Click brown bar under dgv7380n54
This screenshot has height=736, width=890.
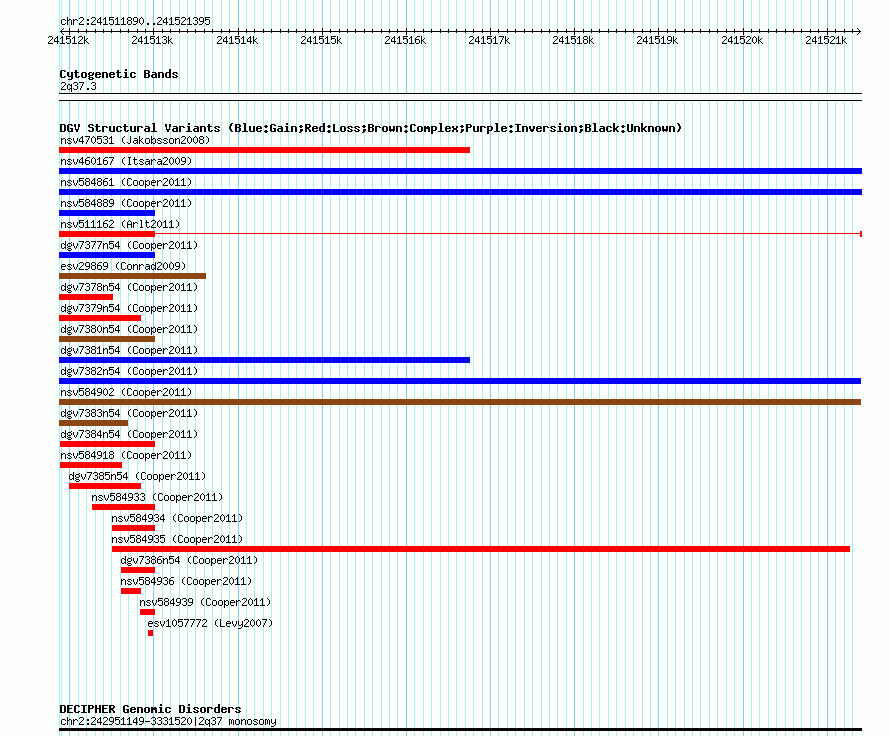(x=107, y=339)
